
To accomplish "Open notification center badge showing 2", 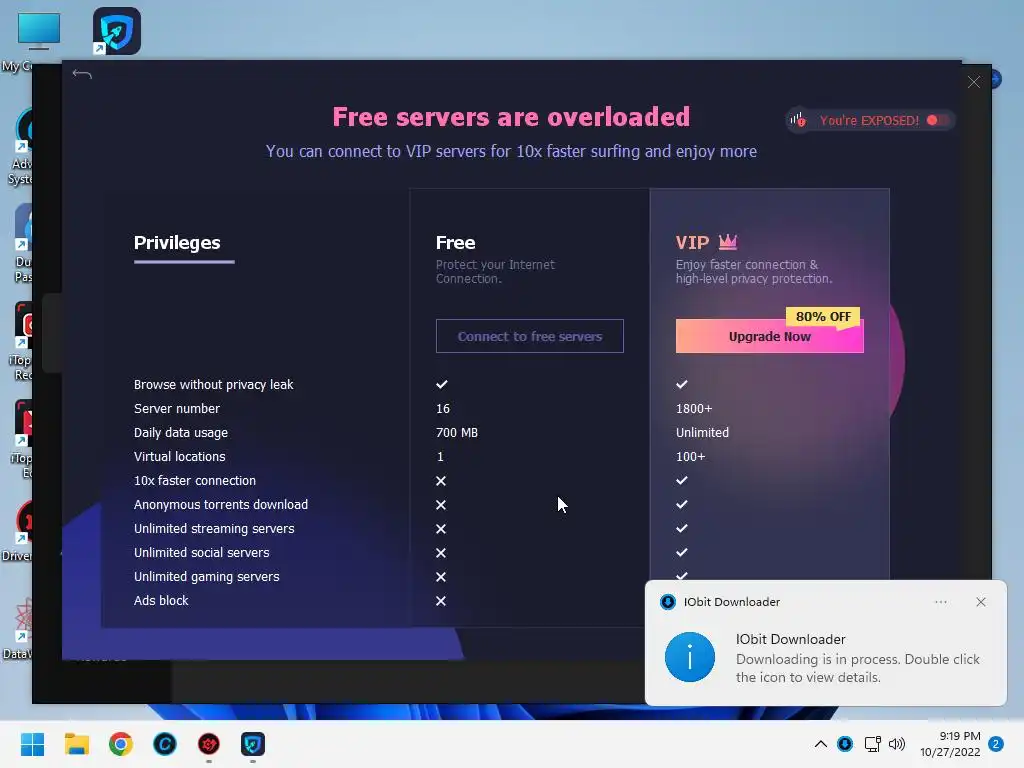I will (996, 744).
